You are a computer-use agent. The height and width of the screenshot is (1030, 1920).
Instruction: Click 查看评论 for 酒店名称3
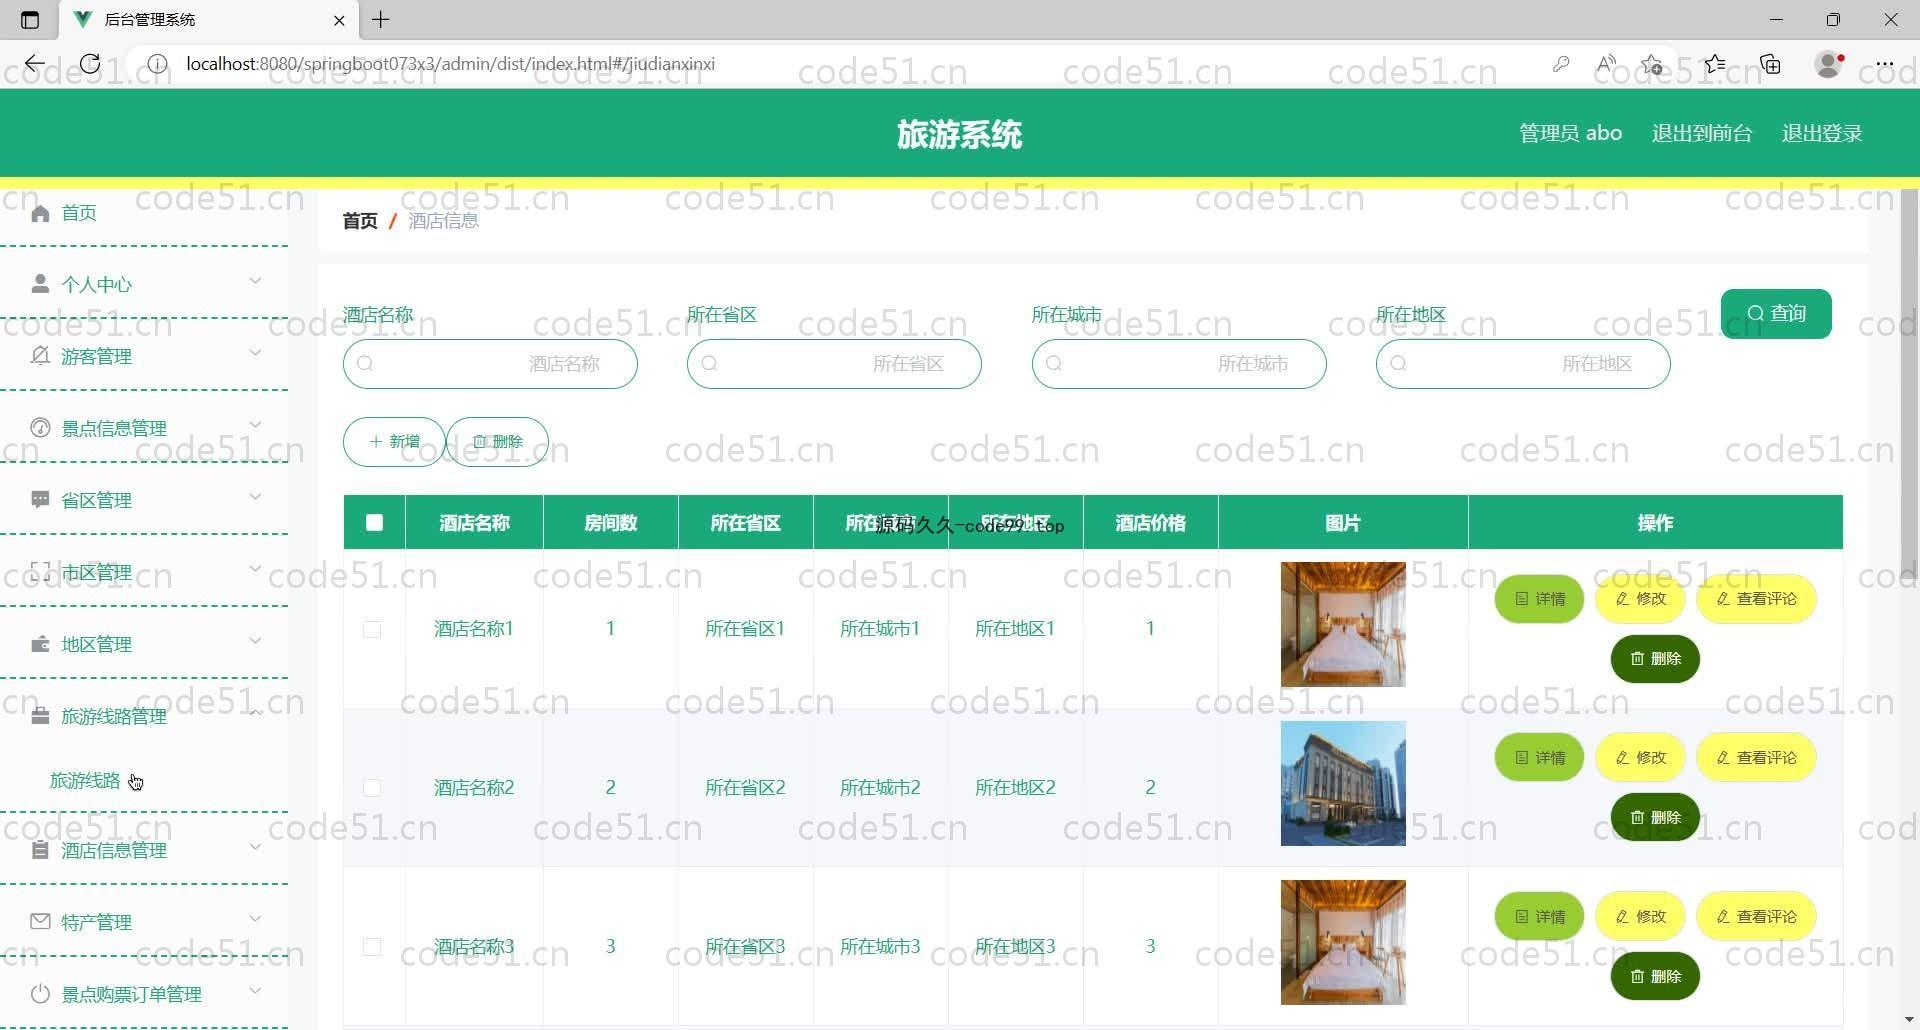click(x=1756, y=917)
